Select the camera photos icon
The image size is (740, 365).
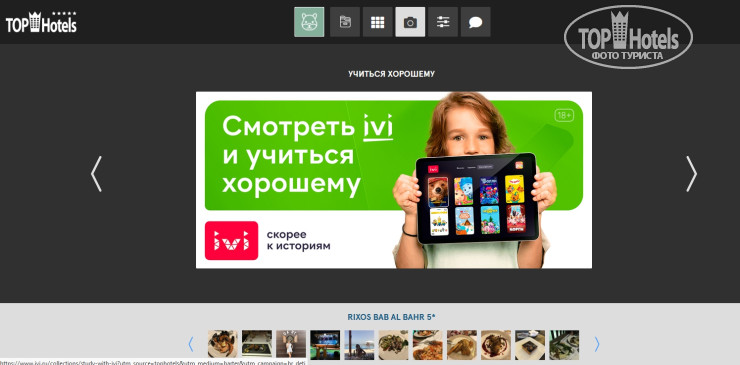click(x=410, y=22)
